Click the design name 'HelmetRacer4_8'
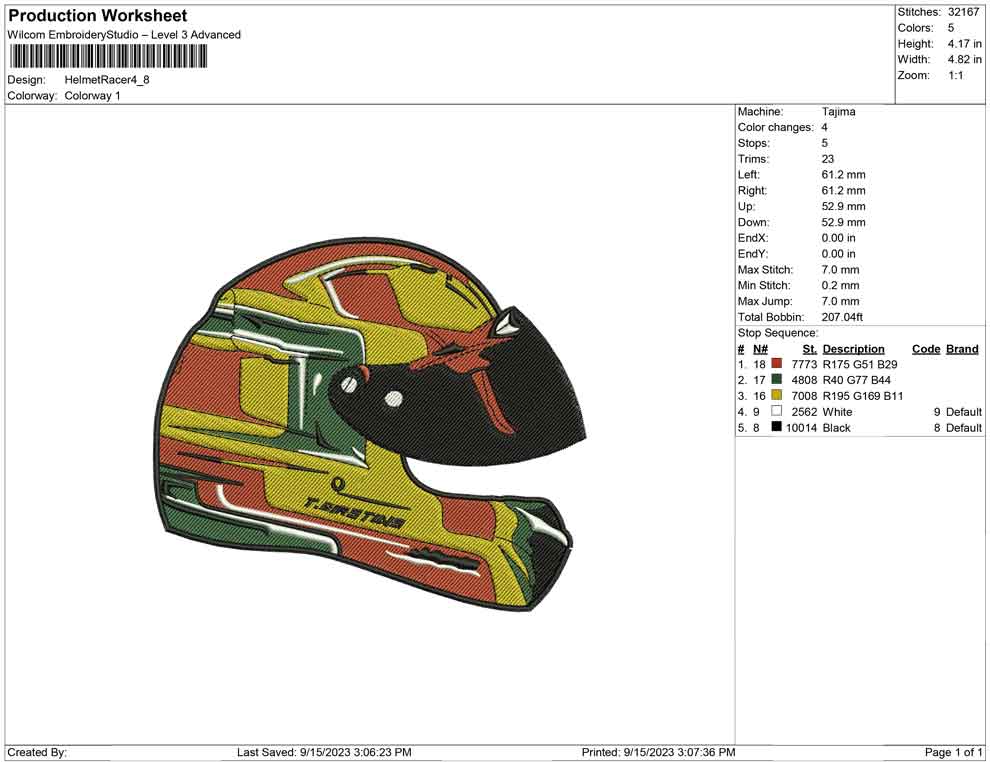 tap(107, 80)
